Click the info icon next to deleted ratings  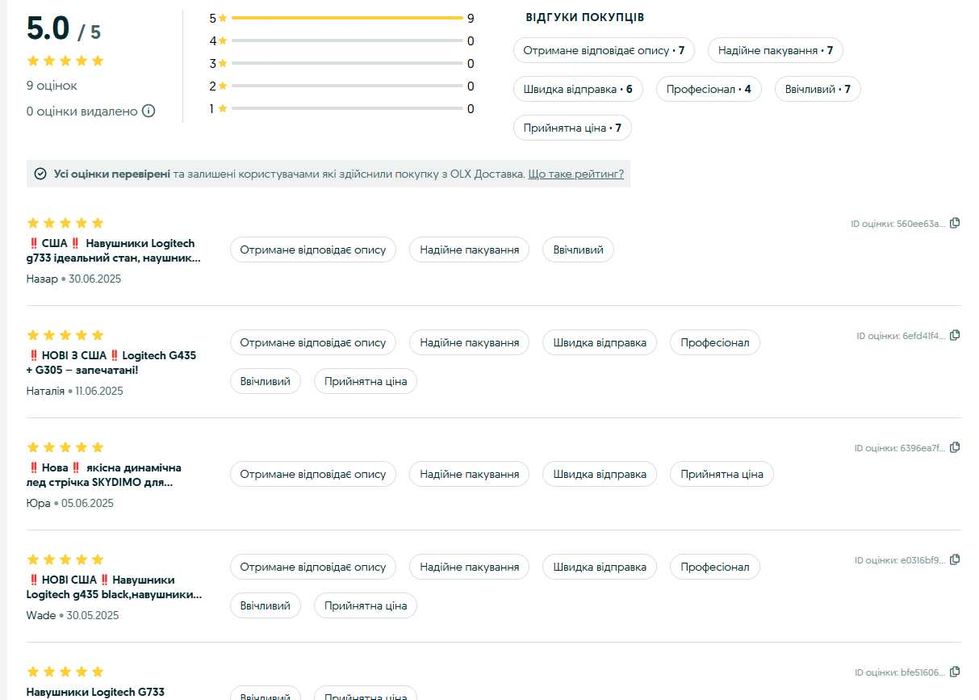pos(149,111)
